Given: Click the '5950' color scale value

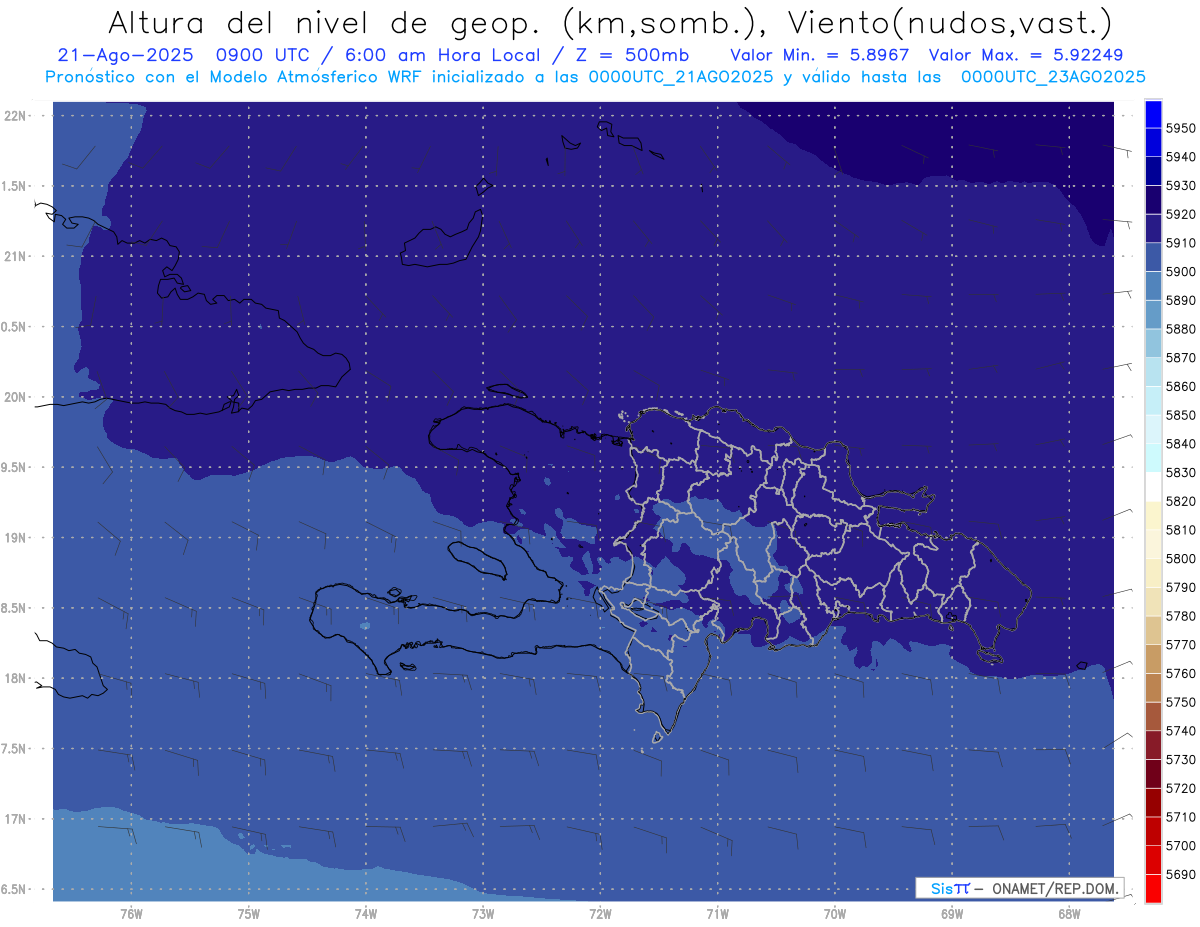Looking at the screenshot, I should (1181, 129).
